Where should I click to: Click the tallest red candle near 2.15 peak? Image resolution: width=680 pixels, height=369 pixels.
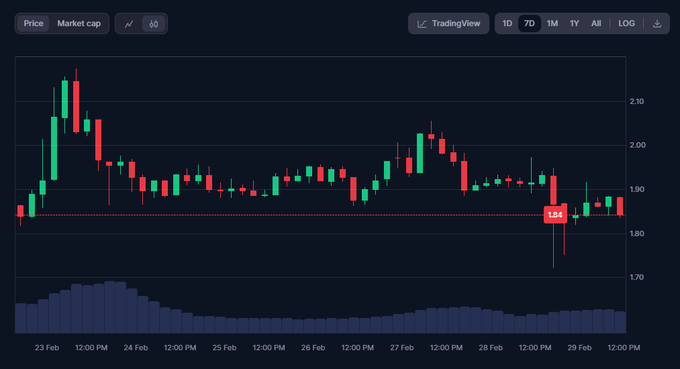(x=76, y=107)
